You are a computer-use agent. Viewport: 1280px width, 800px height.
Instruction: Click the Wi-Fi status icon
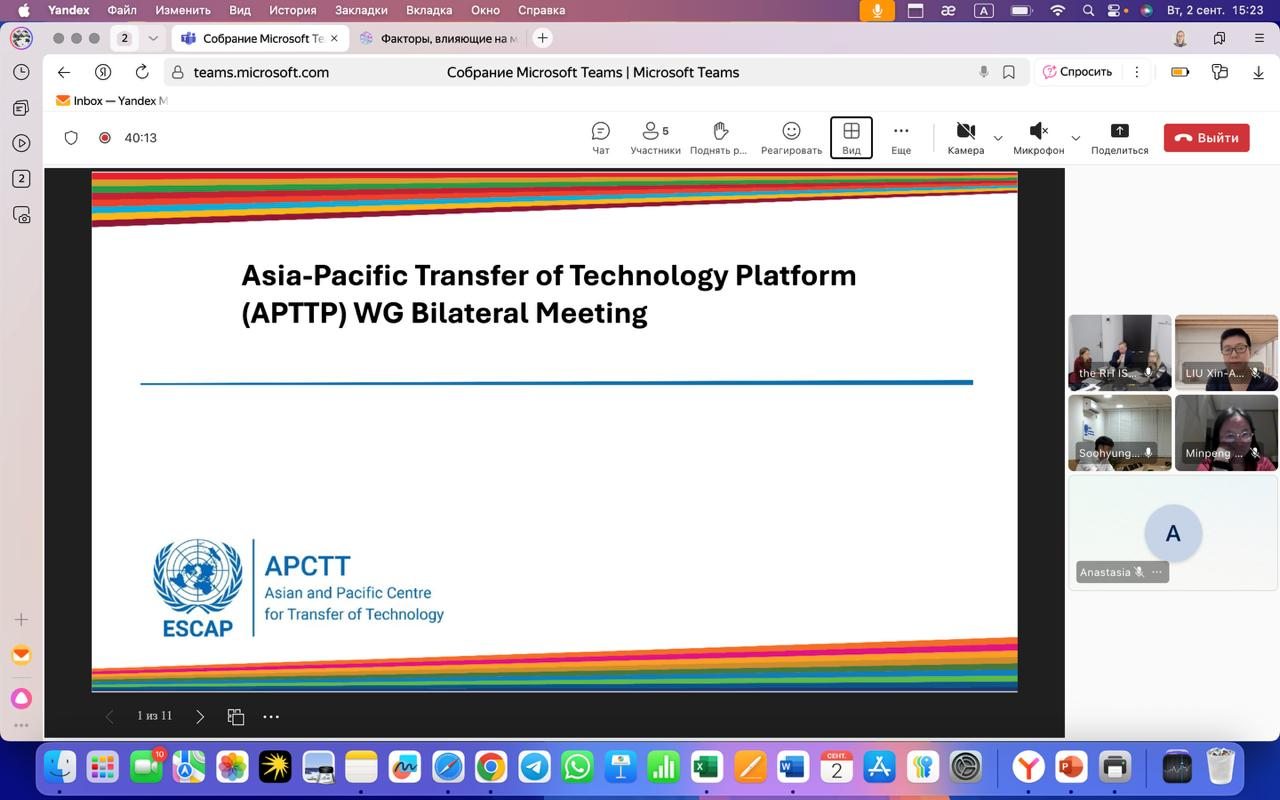point(1057,10)
